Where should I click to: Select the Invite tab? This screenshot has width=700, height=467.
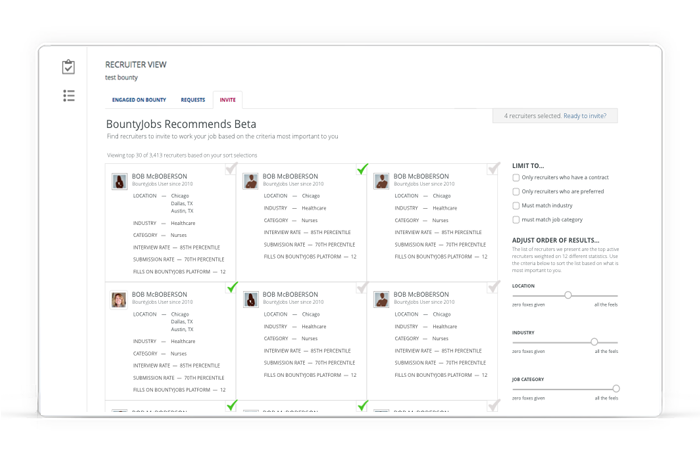pyautogui.click(x=228, y=100)
